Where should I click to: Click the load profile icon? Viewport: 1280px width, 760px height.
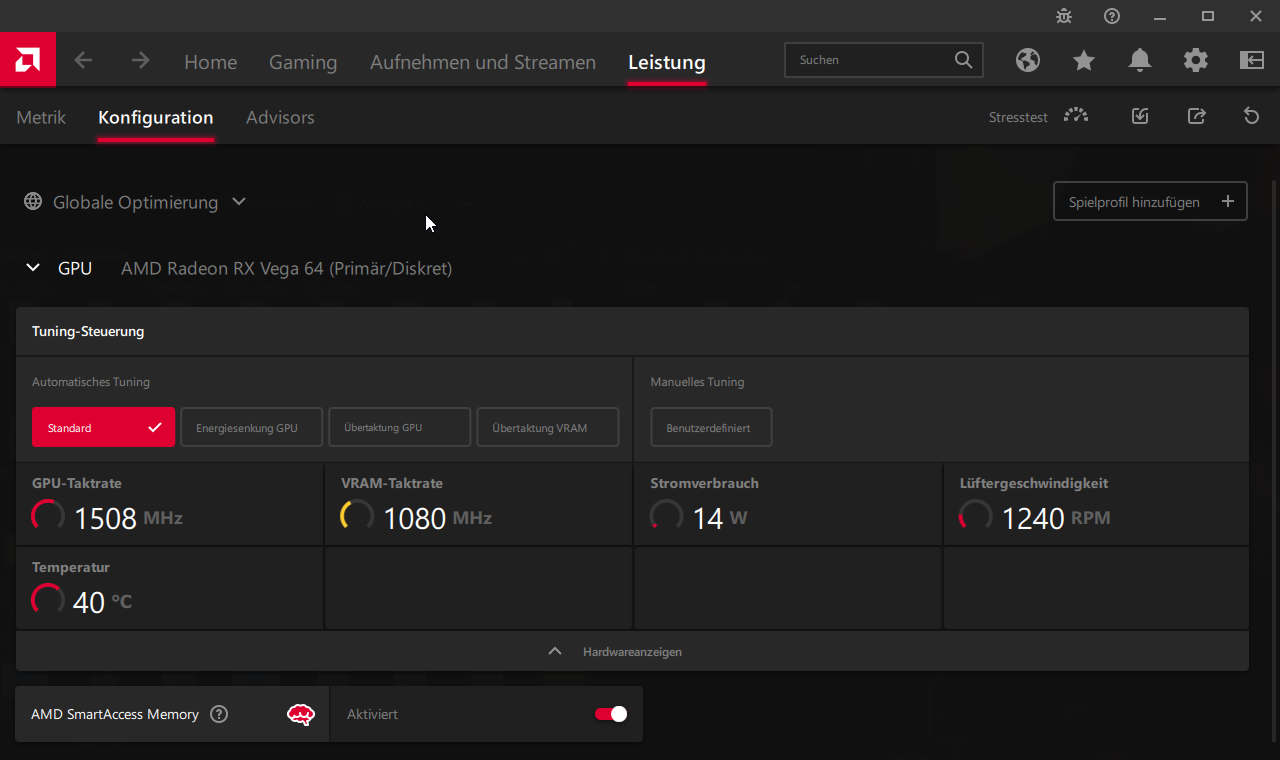(1140, 116)
